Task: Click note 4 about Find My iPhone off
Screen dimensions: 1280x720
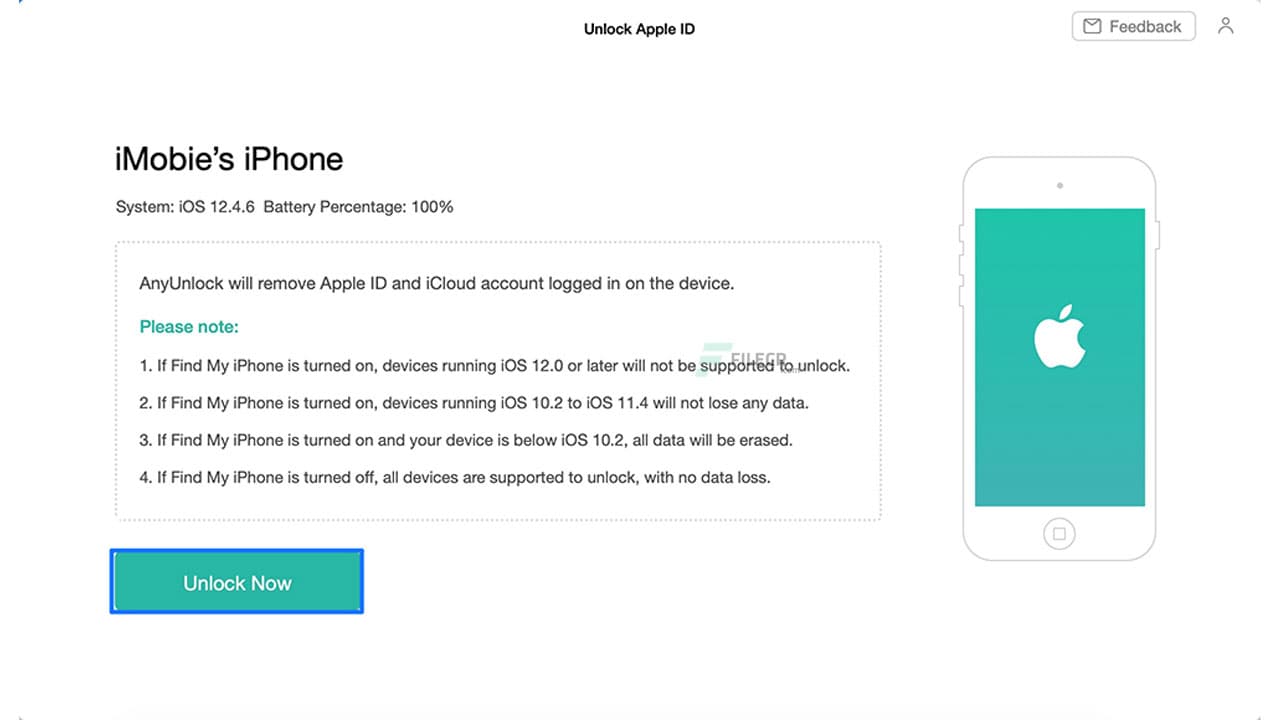Action: [x=454, y=477]
